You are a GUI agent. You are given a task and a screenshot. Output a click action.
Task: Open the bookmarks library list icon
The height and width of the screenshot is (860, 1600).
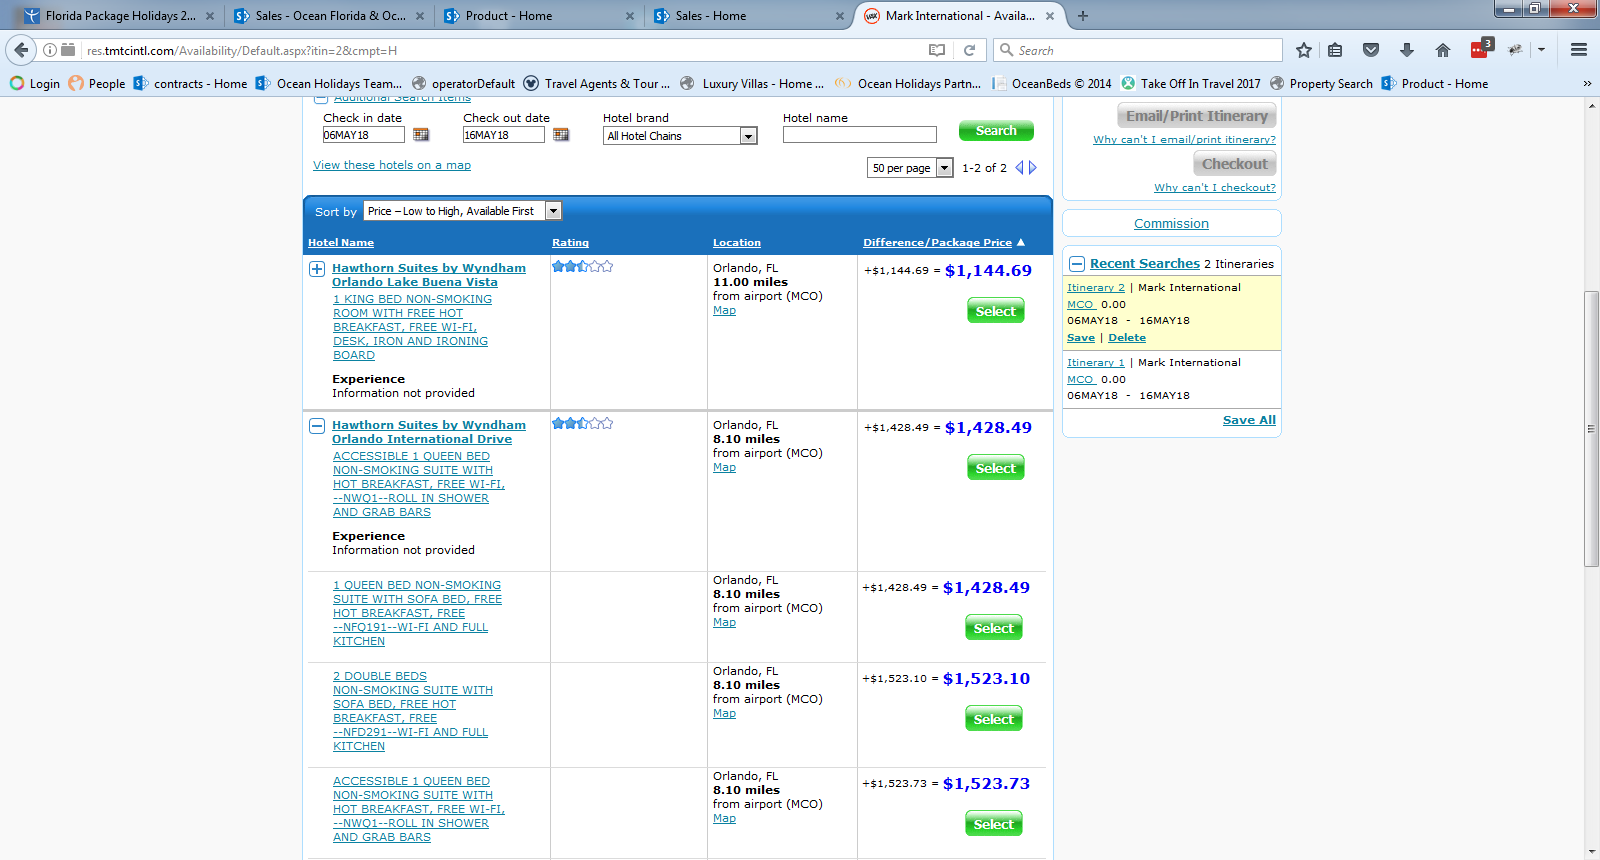click(1335, 50)
